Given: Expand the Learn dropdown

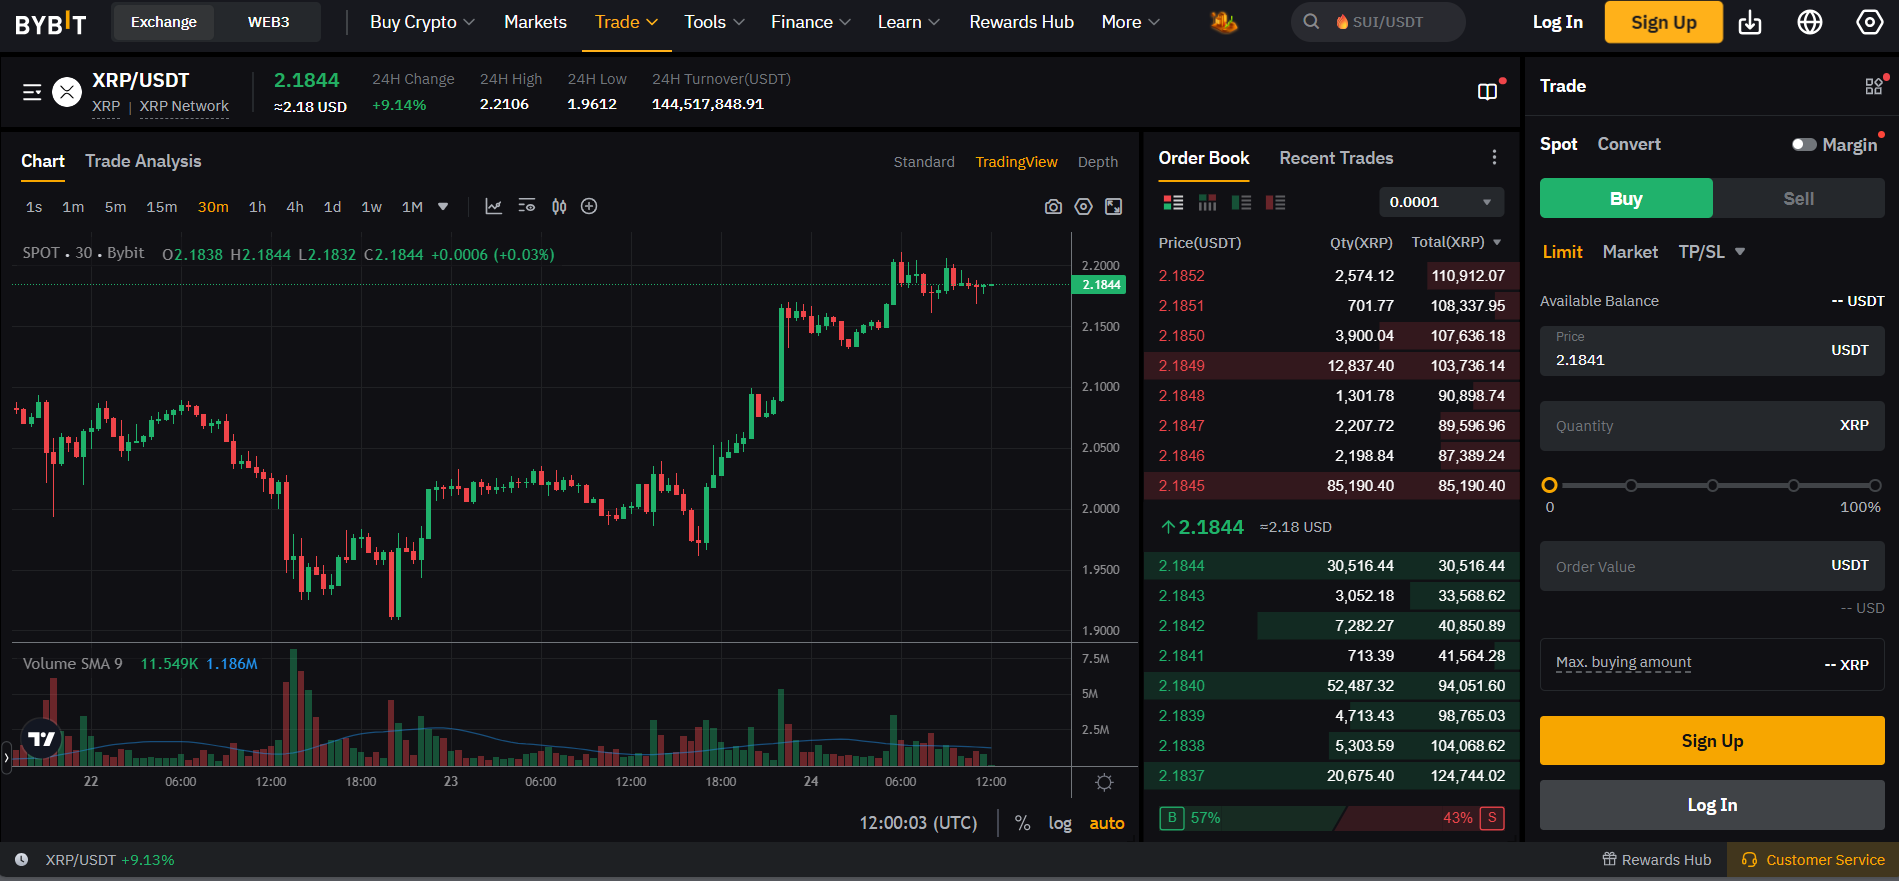Looking at the screenshot, I should coord(908,22).
